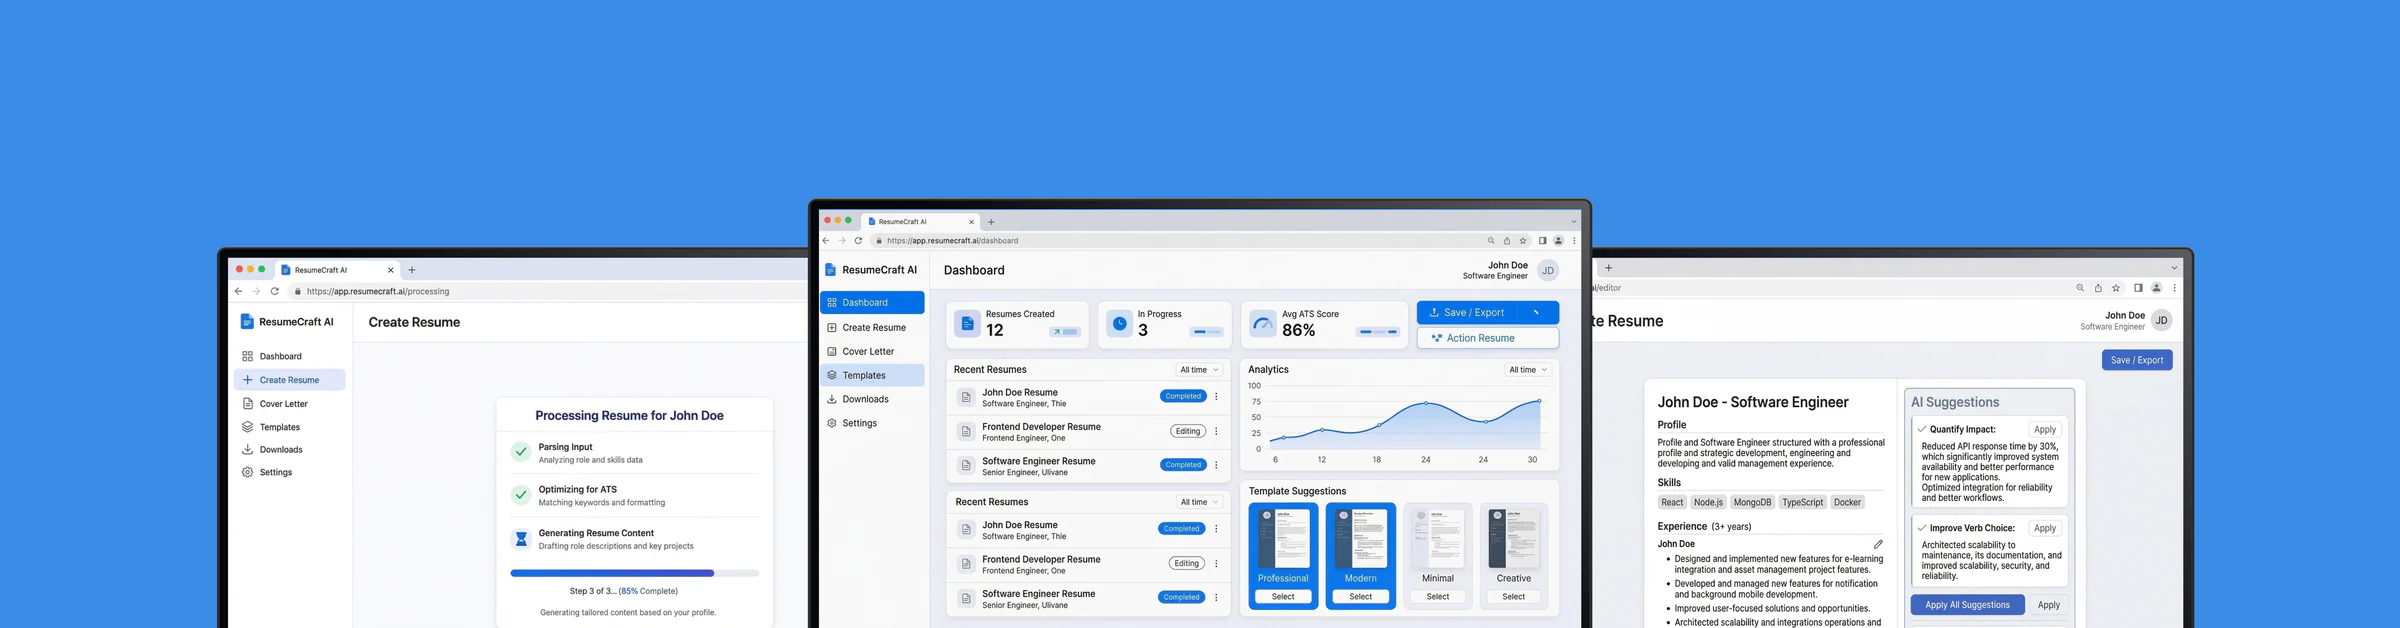
Task: Expand the All time dropdown in Analytics
Action: click(1527, 370)
